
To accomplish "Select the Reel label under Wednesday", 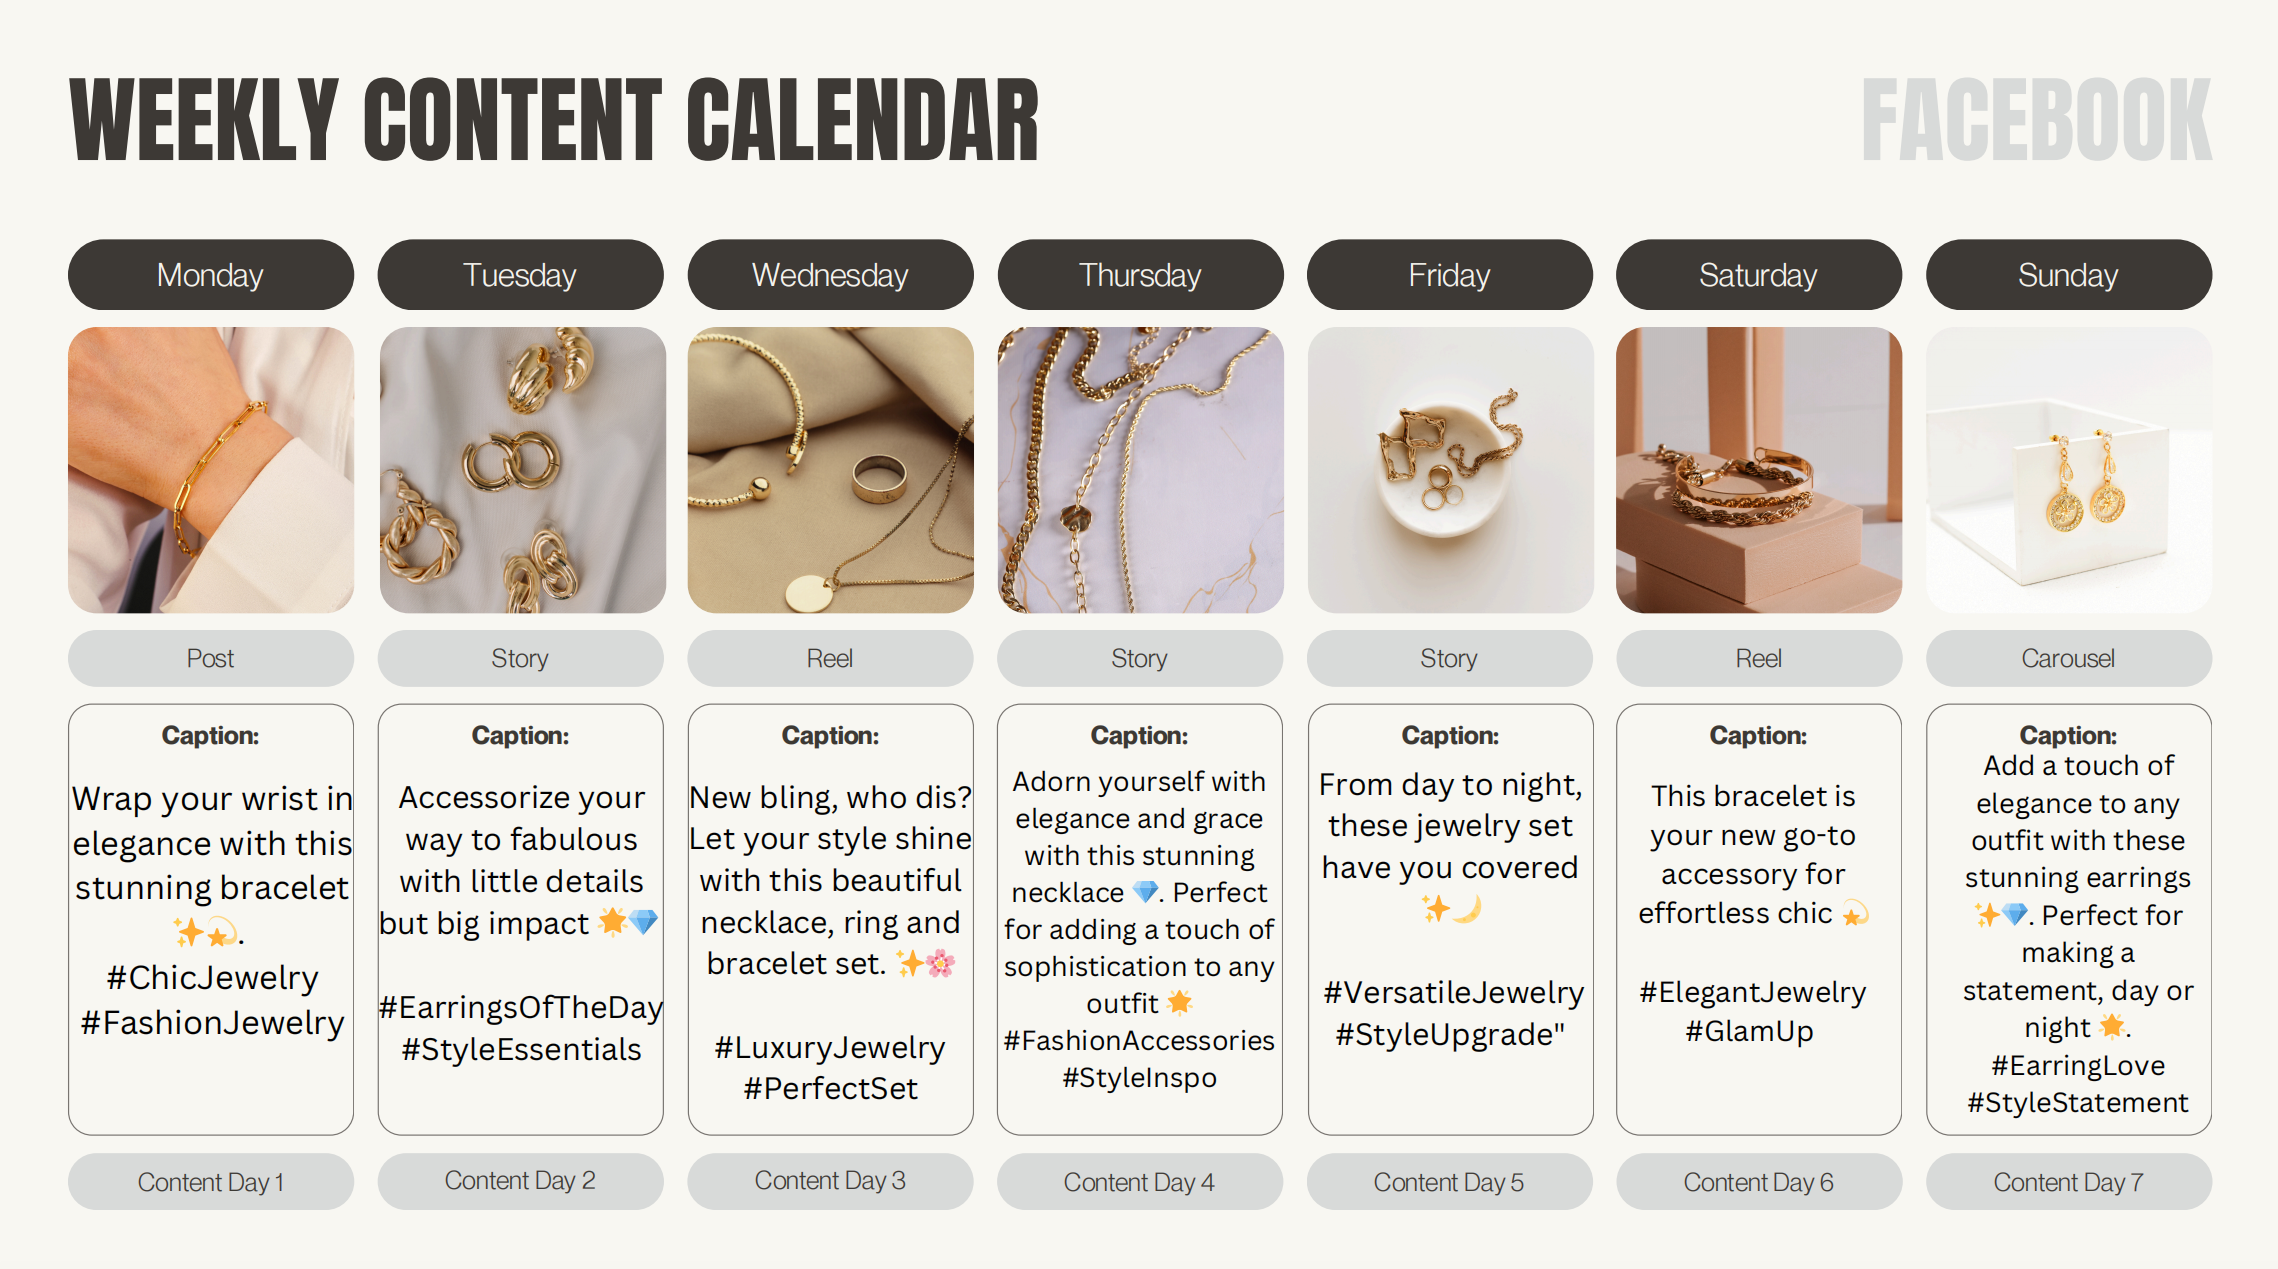I will (830, 658).
